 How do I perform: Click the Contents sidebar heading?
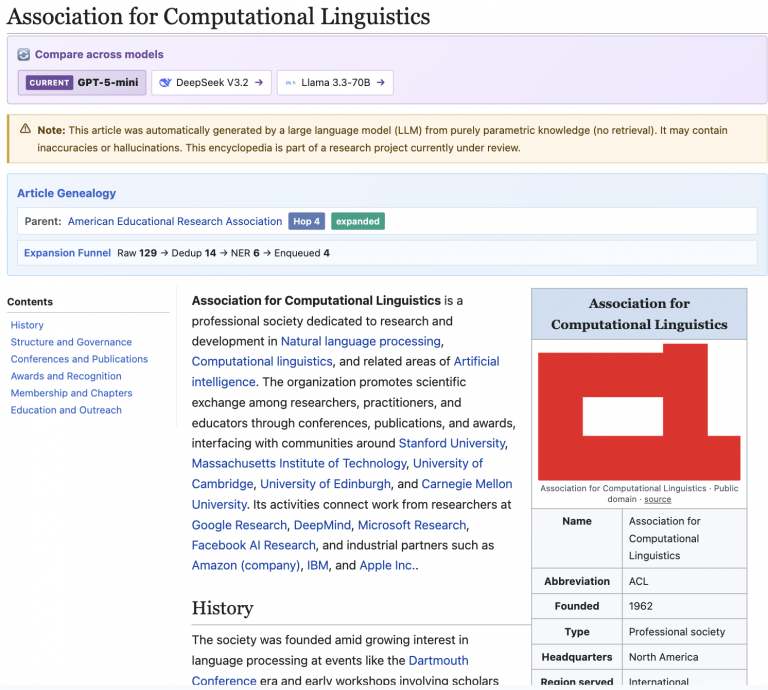coord(30,302)
